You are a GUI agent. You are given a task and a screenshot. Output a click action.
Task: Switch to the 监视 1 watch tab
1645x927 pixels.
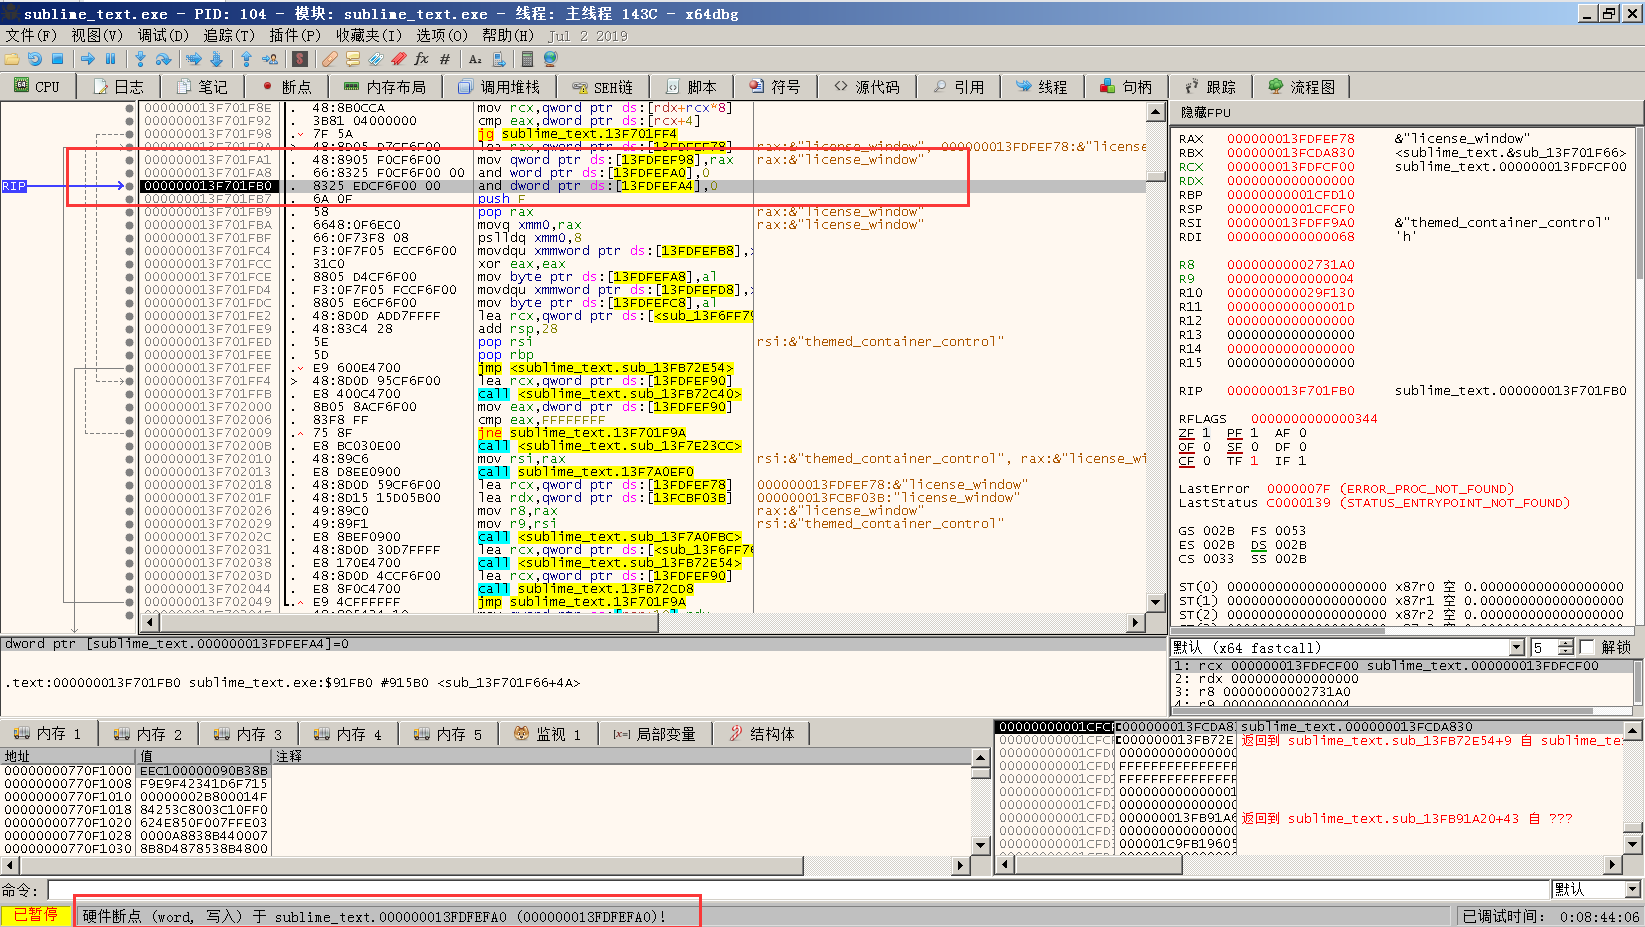(547, 734)
